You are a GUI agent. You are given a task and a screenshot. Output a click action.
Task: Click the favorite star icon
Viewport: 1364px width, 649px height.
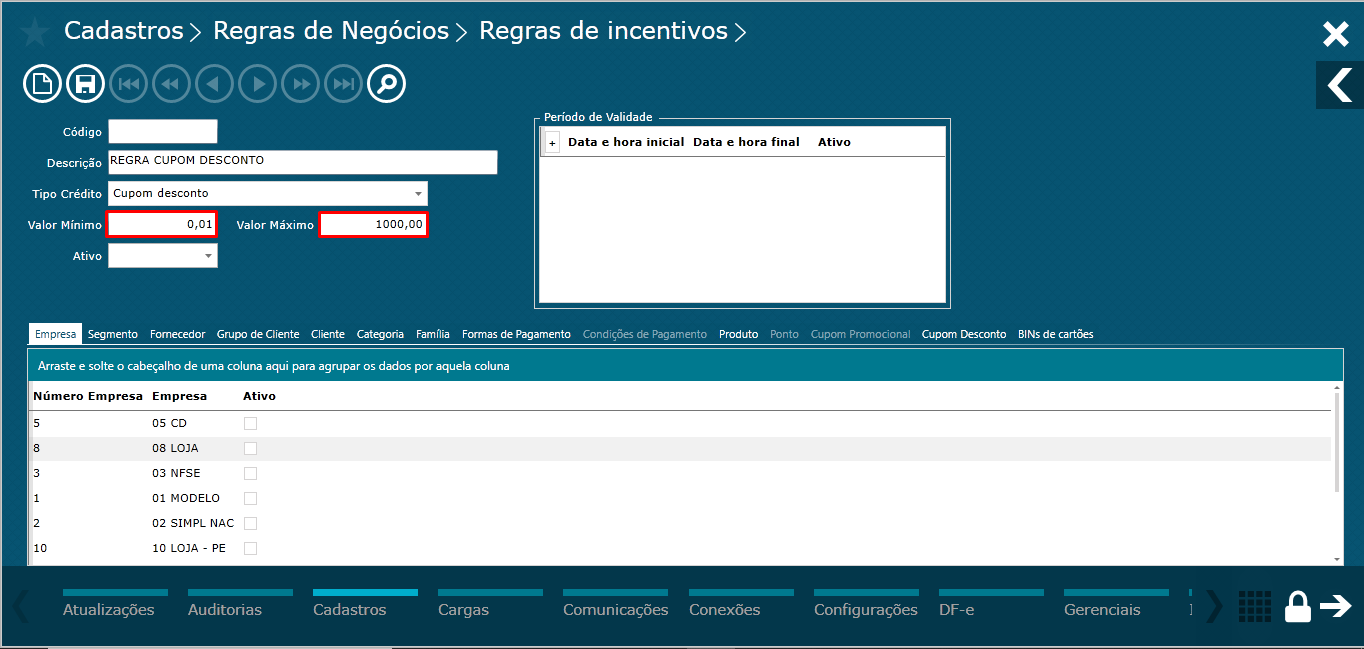coord(34,33)
